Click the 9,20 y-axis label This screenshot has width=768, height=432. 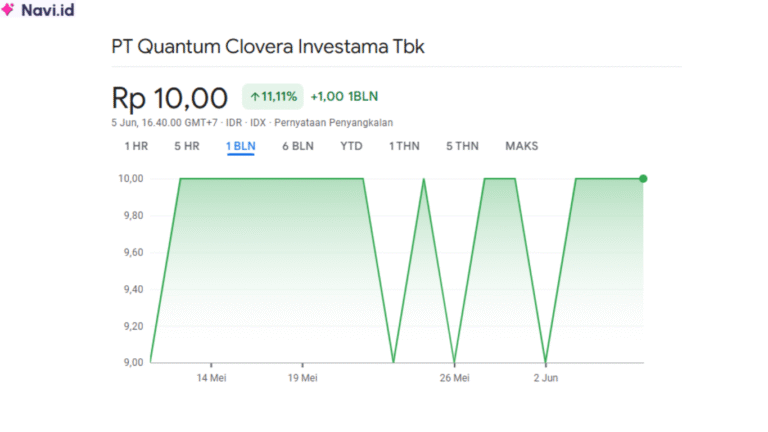coord(133,326)
